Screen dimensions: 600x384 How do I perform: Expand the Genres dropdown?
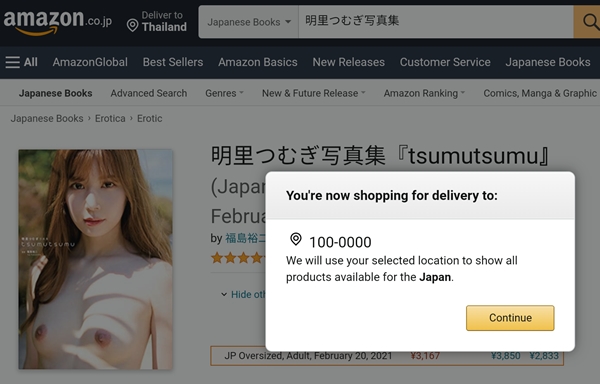(224, 93)
